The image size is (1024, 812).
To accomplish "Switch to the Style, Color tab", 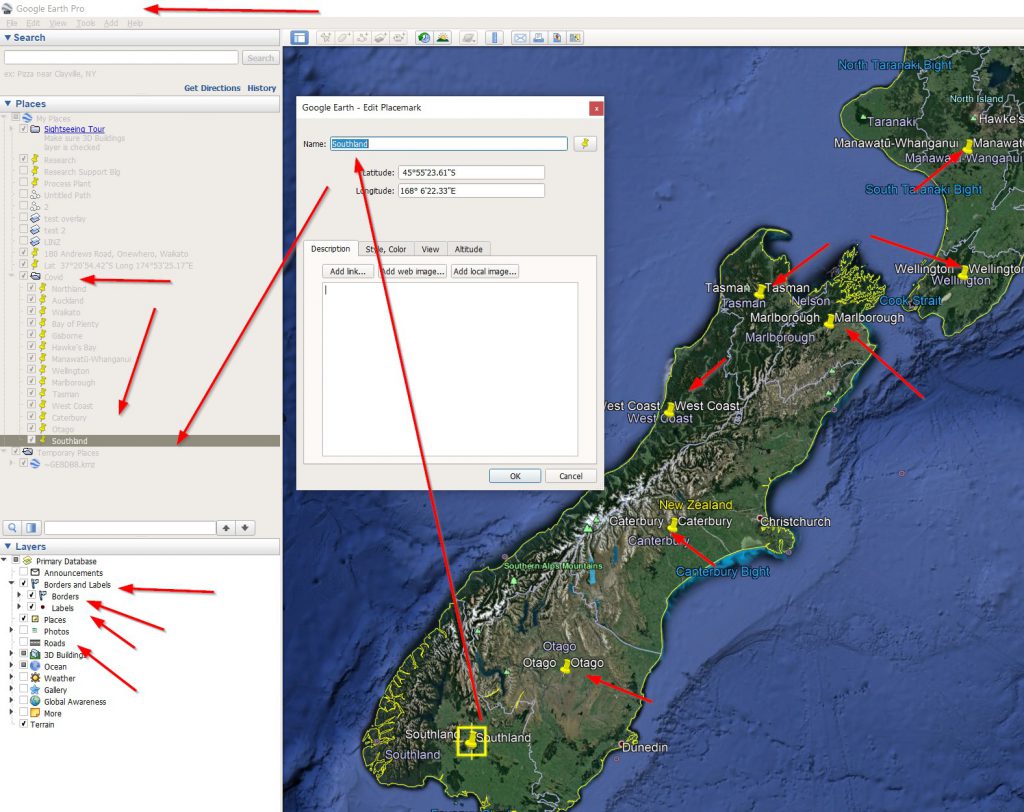I will (x=385, y=249).
